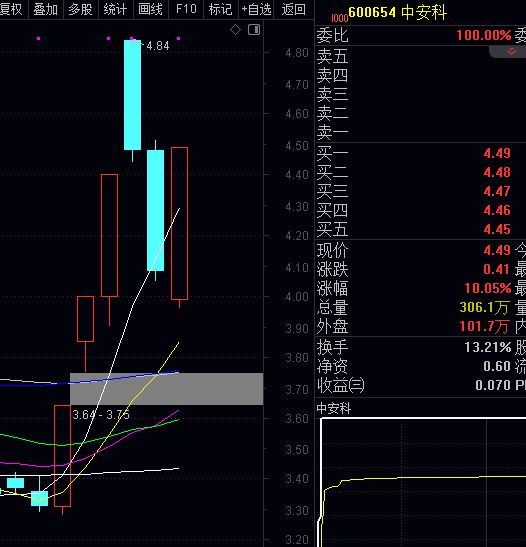
Task: Click the 中安科 intraday chart label
Action: (334, 408)
